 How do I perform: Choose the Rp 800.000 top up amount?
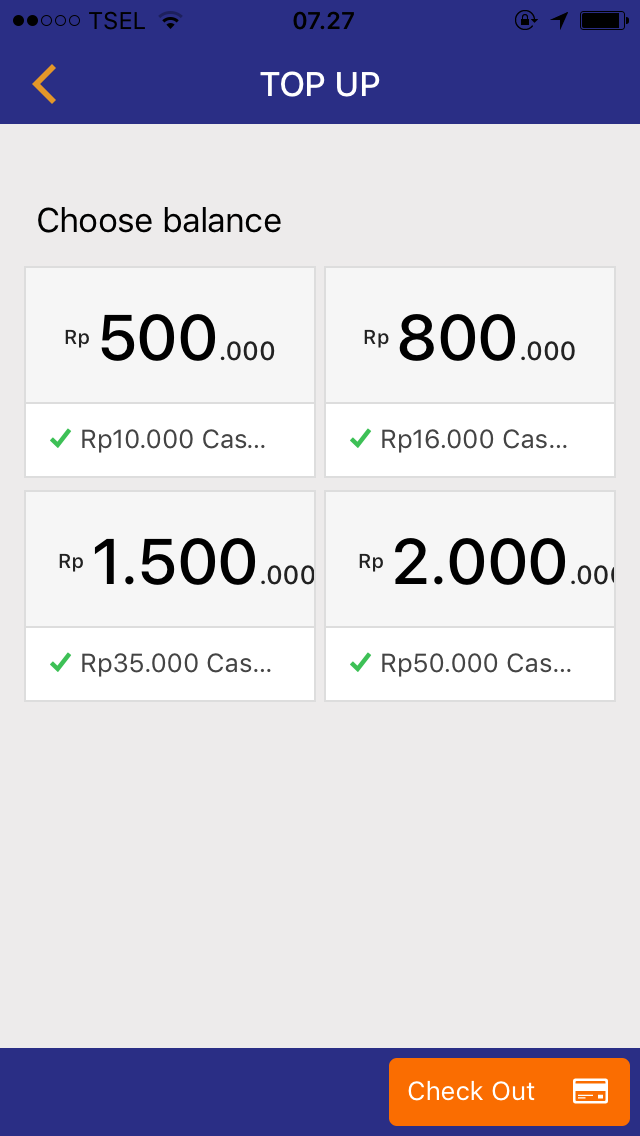click(470, 337)
